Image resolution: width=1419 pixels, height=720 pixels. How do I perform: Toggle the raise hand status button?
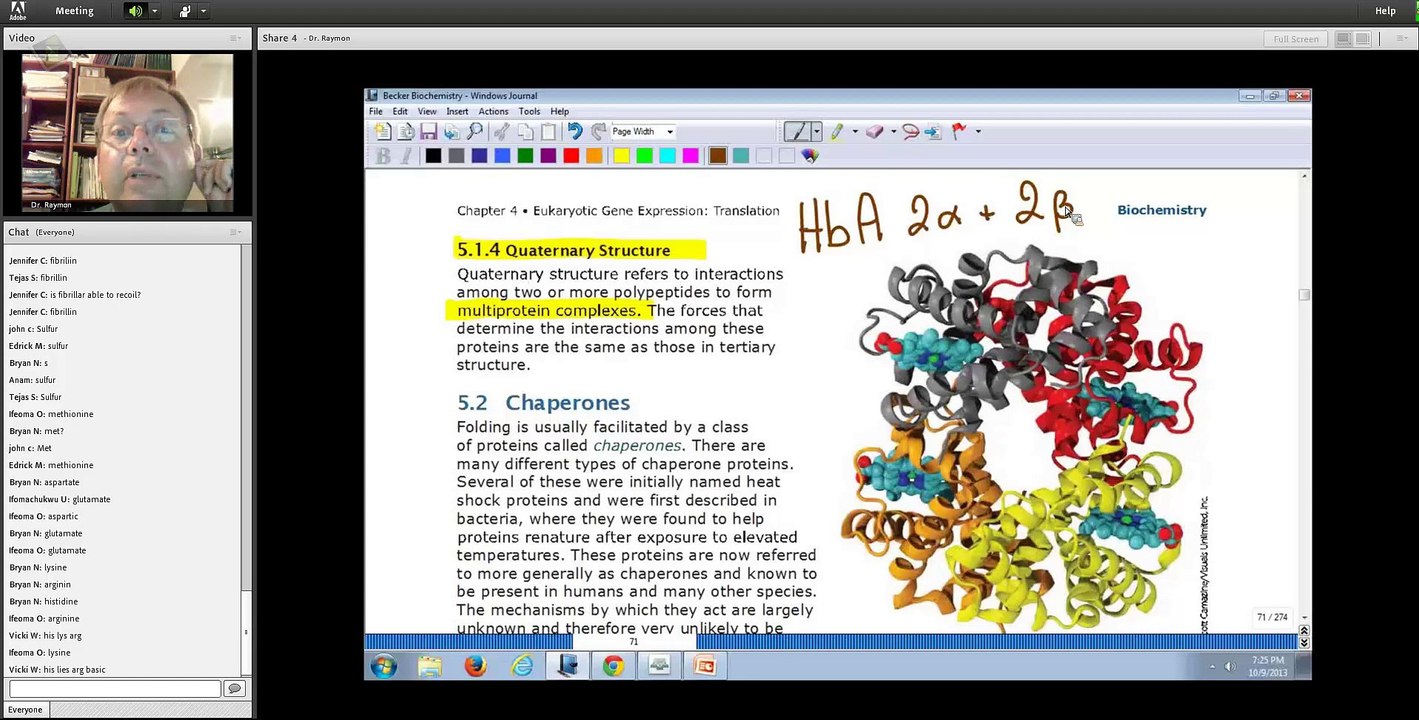coord(185,11)
